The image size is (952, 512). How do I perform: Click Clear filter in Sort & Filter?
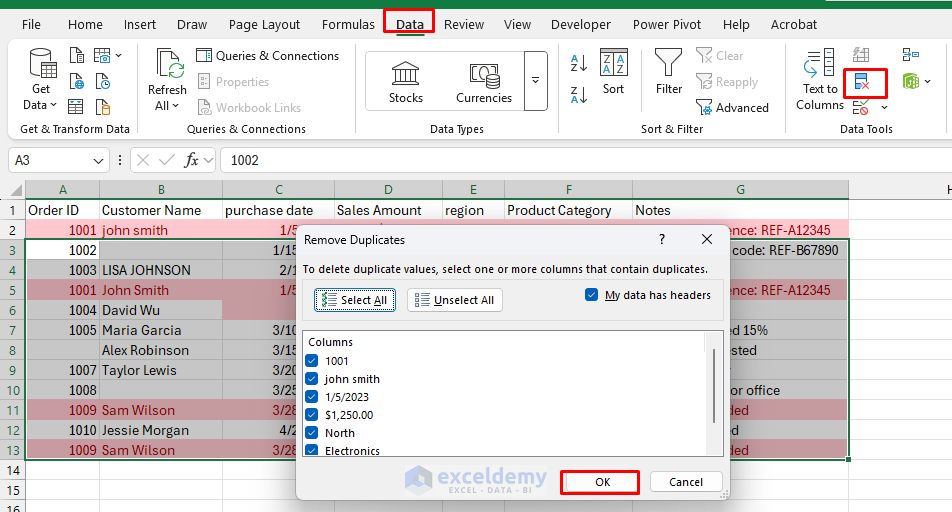click(719, 55)
